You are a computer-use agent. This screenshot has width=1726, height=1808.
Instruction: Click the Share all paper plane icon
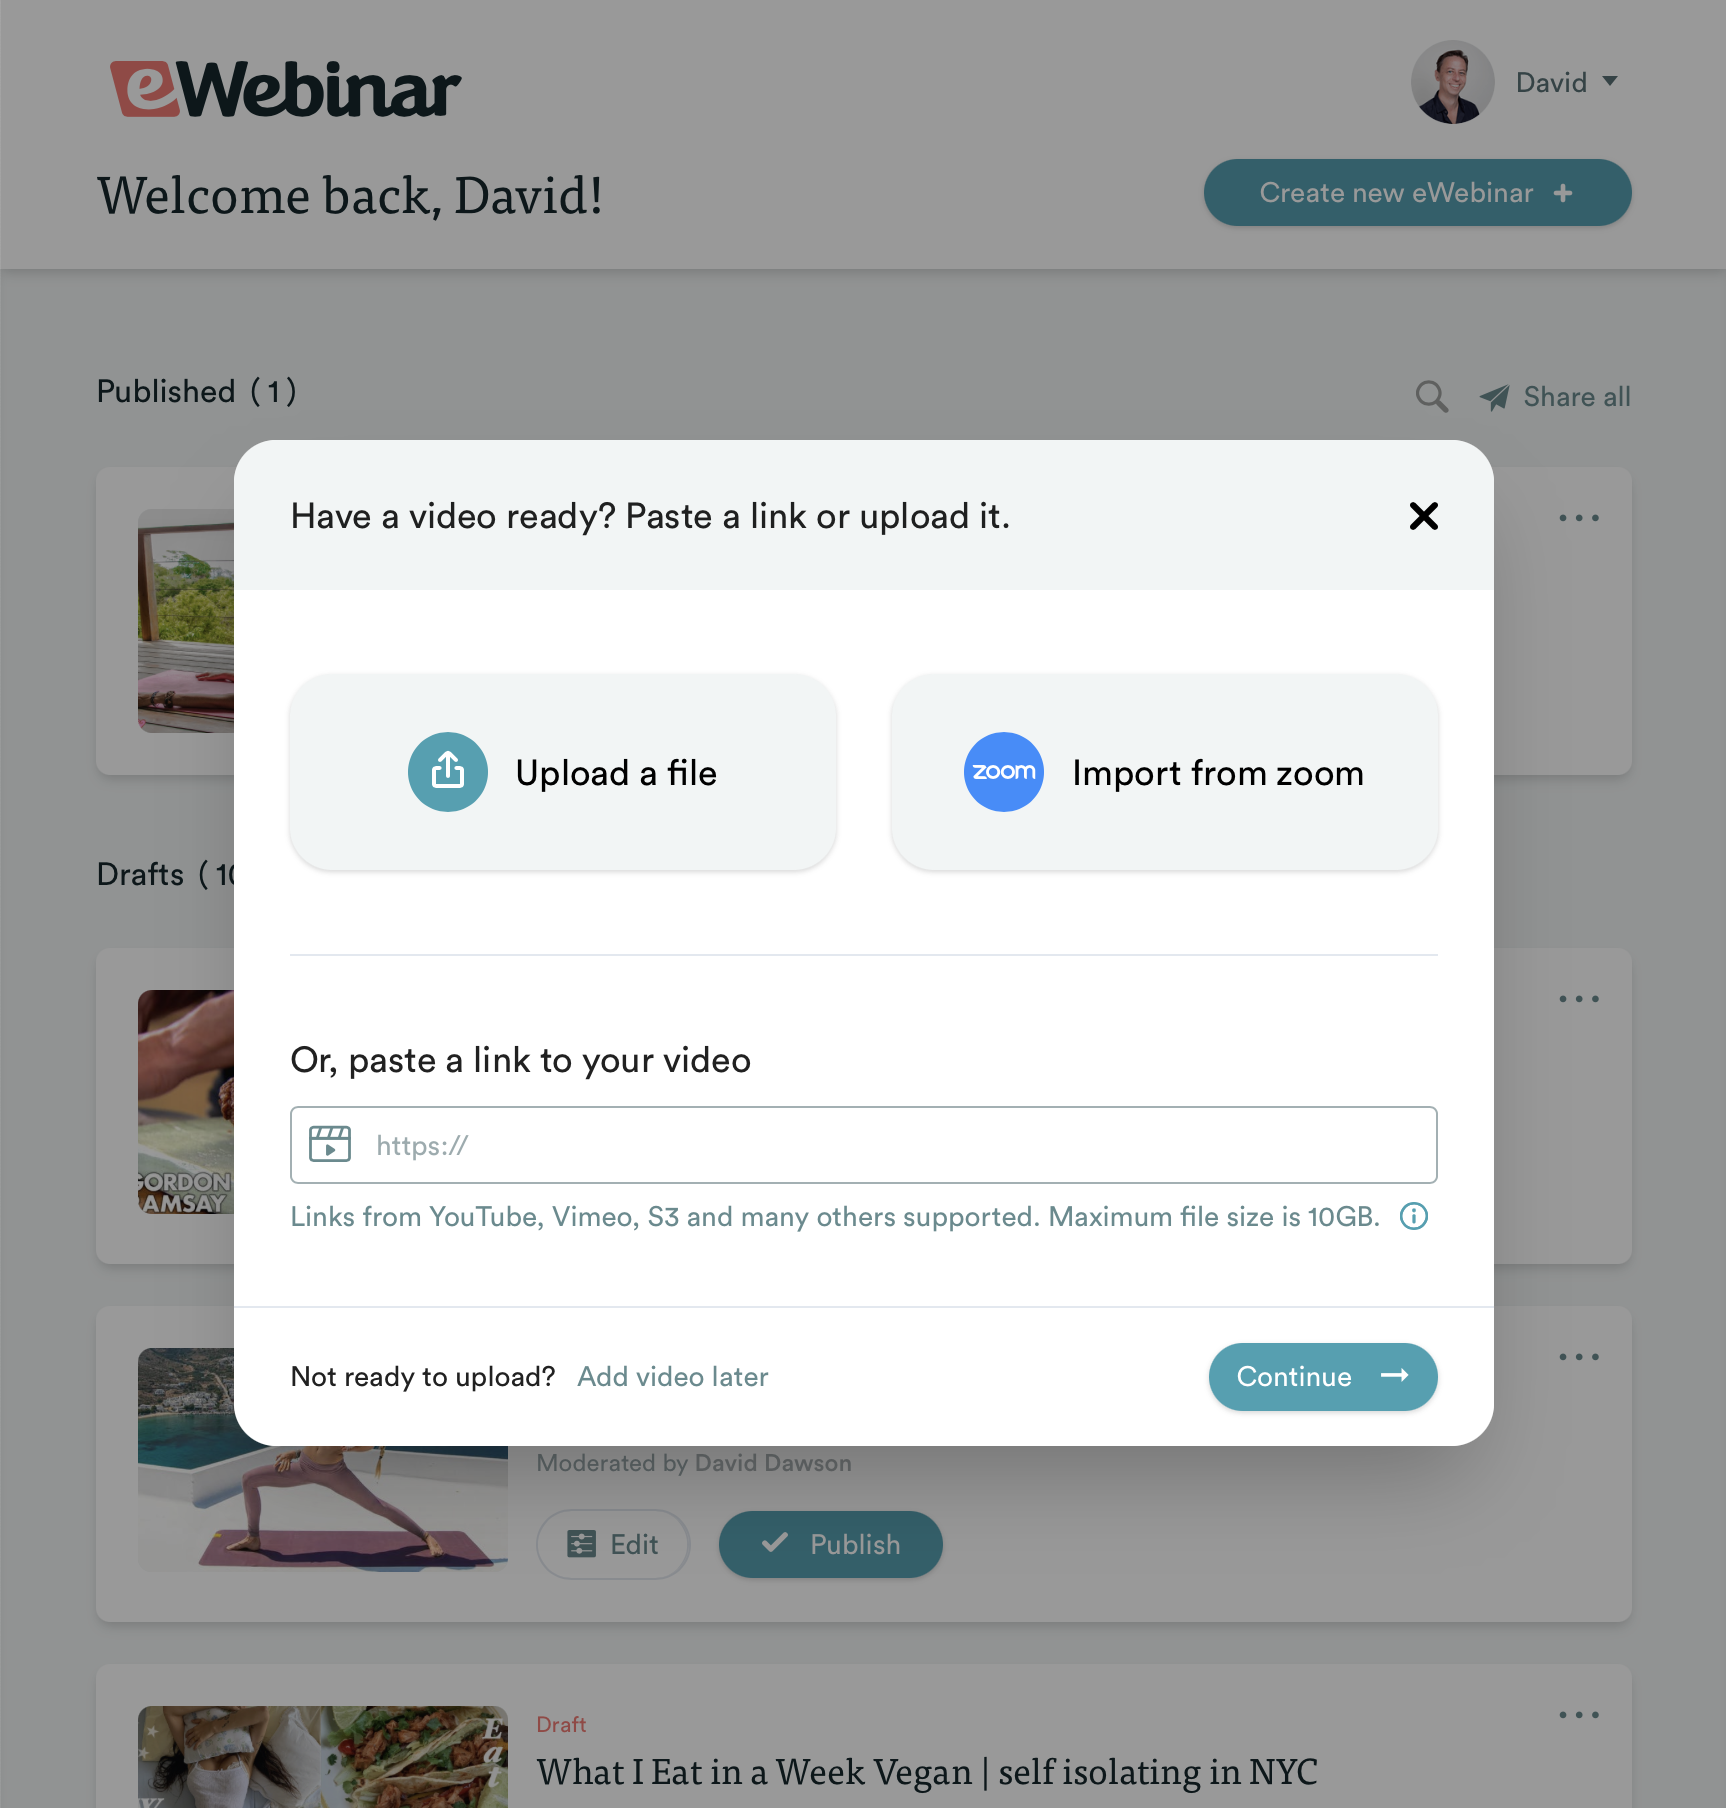click(x=1494, y=397)
